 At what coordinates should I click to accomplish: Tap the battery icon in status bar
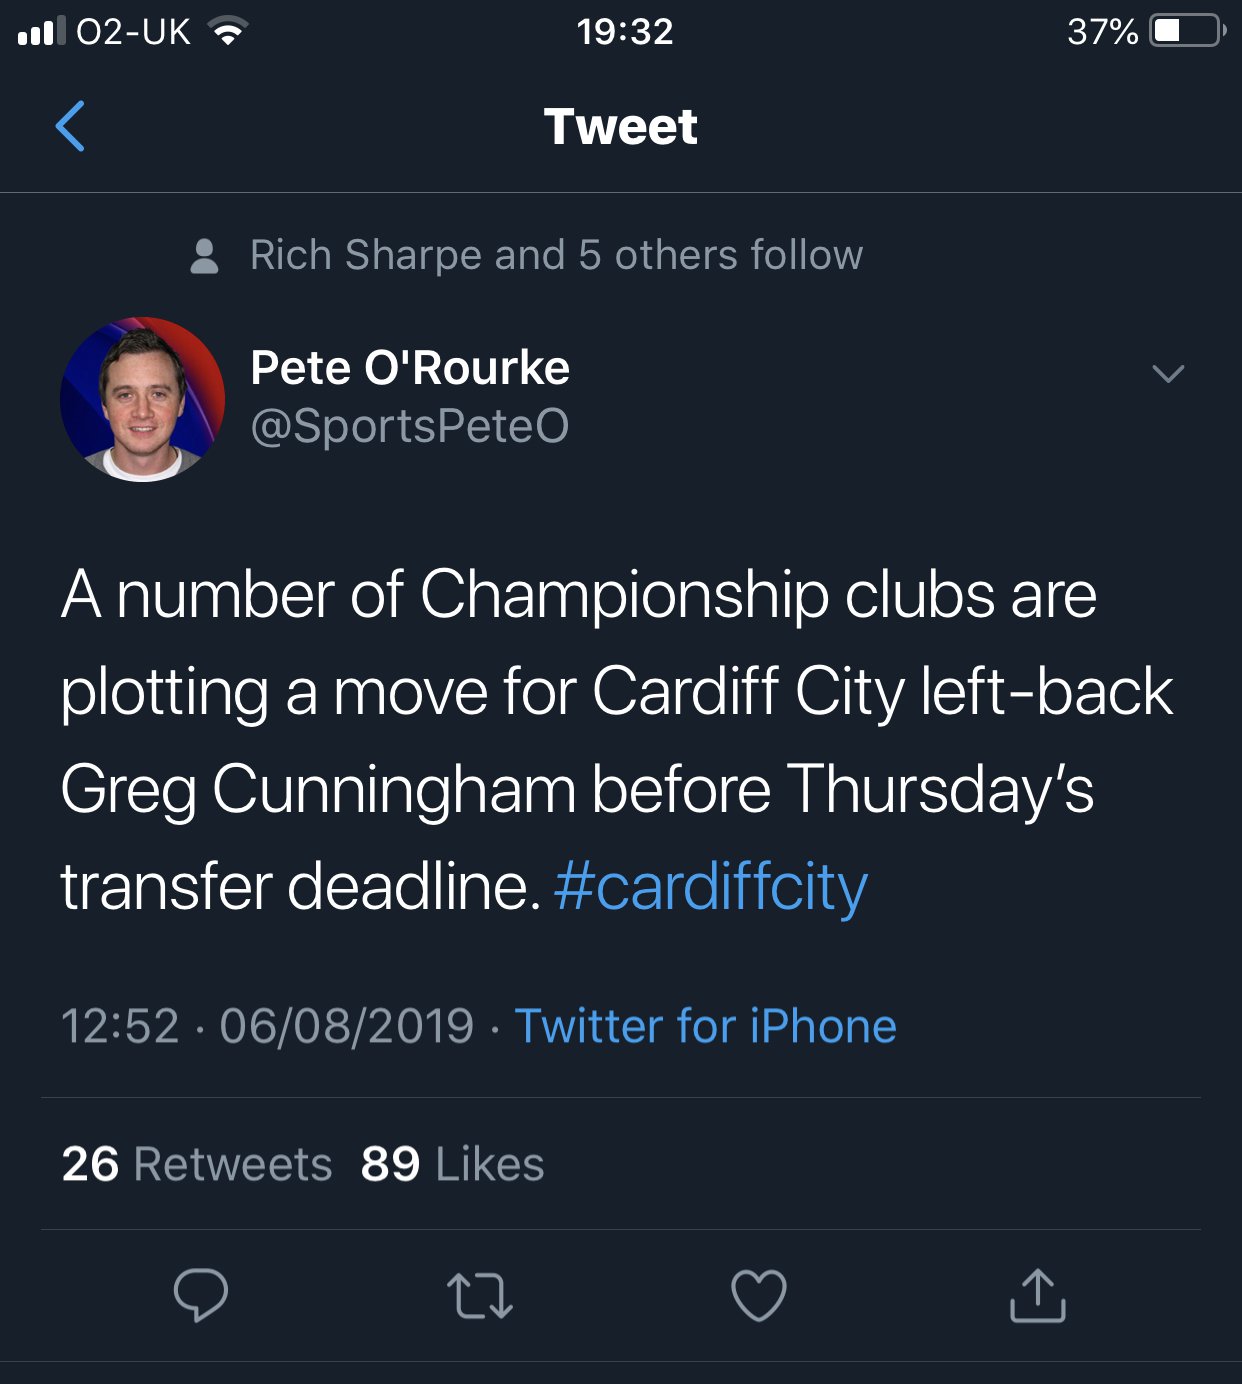point(1186,31)
